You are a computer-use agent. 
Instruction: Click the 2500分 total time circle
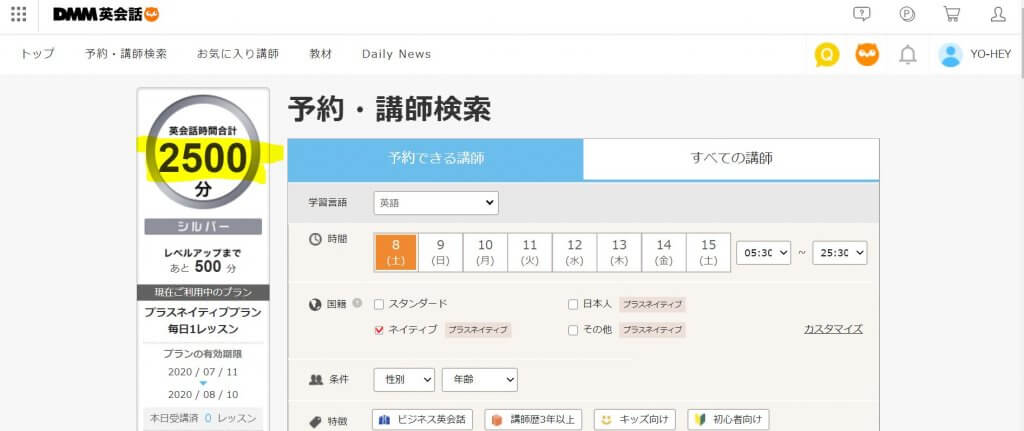click(203, 152)
